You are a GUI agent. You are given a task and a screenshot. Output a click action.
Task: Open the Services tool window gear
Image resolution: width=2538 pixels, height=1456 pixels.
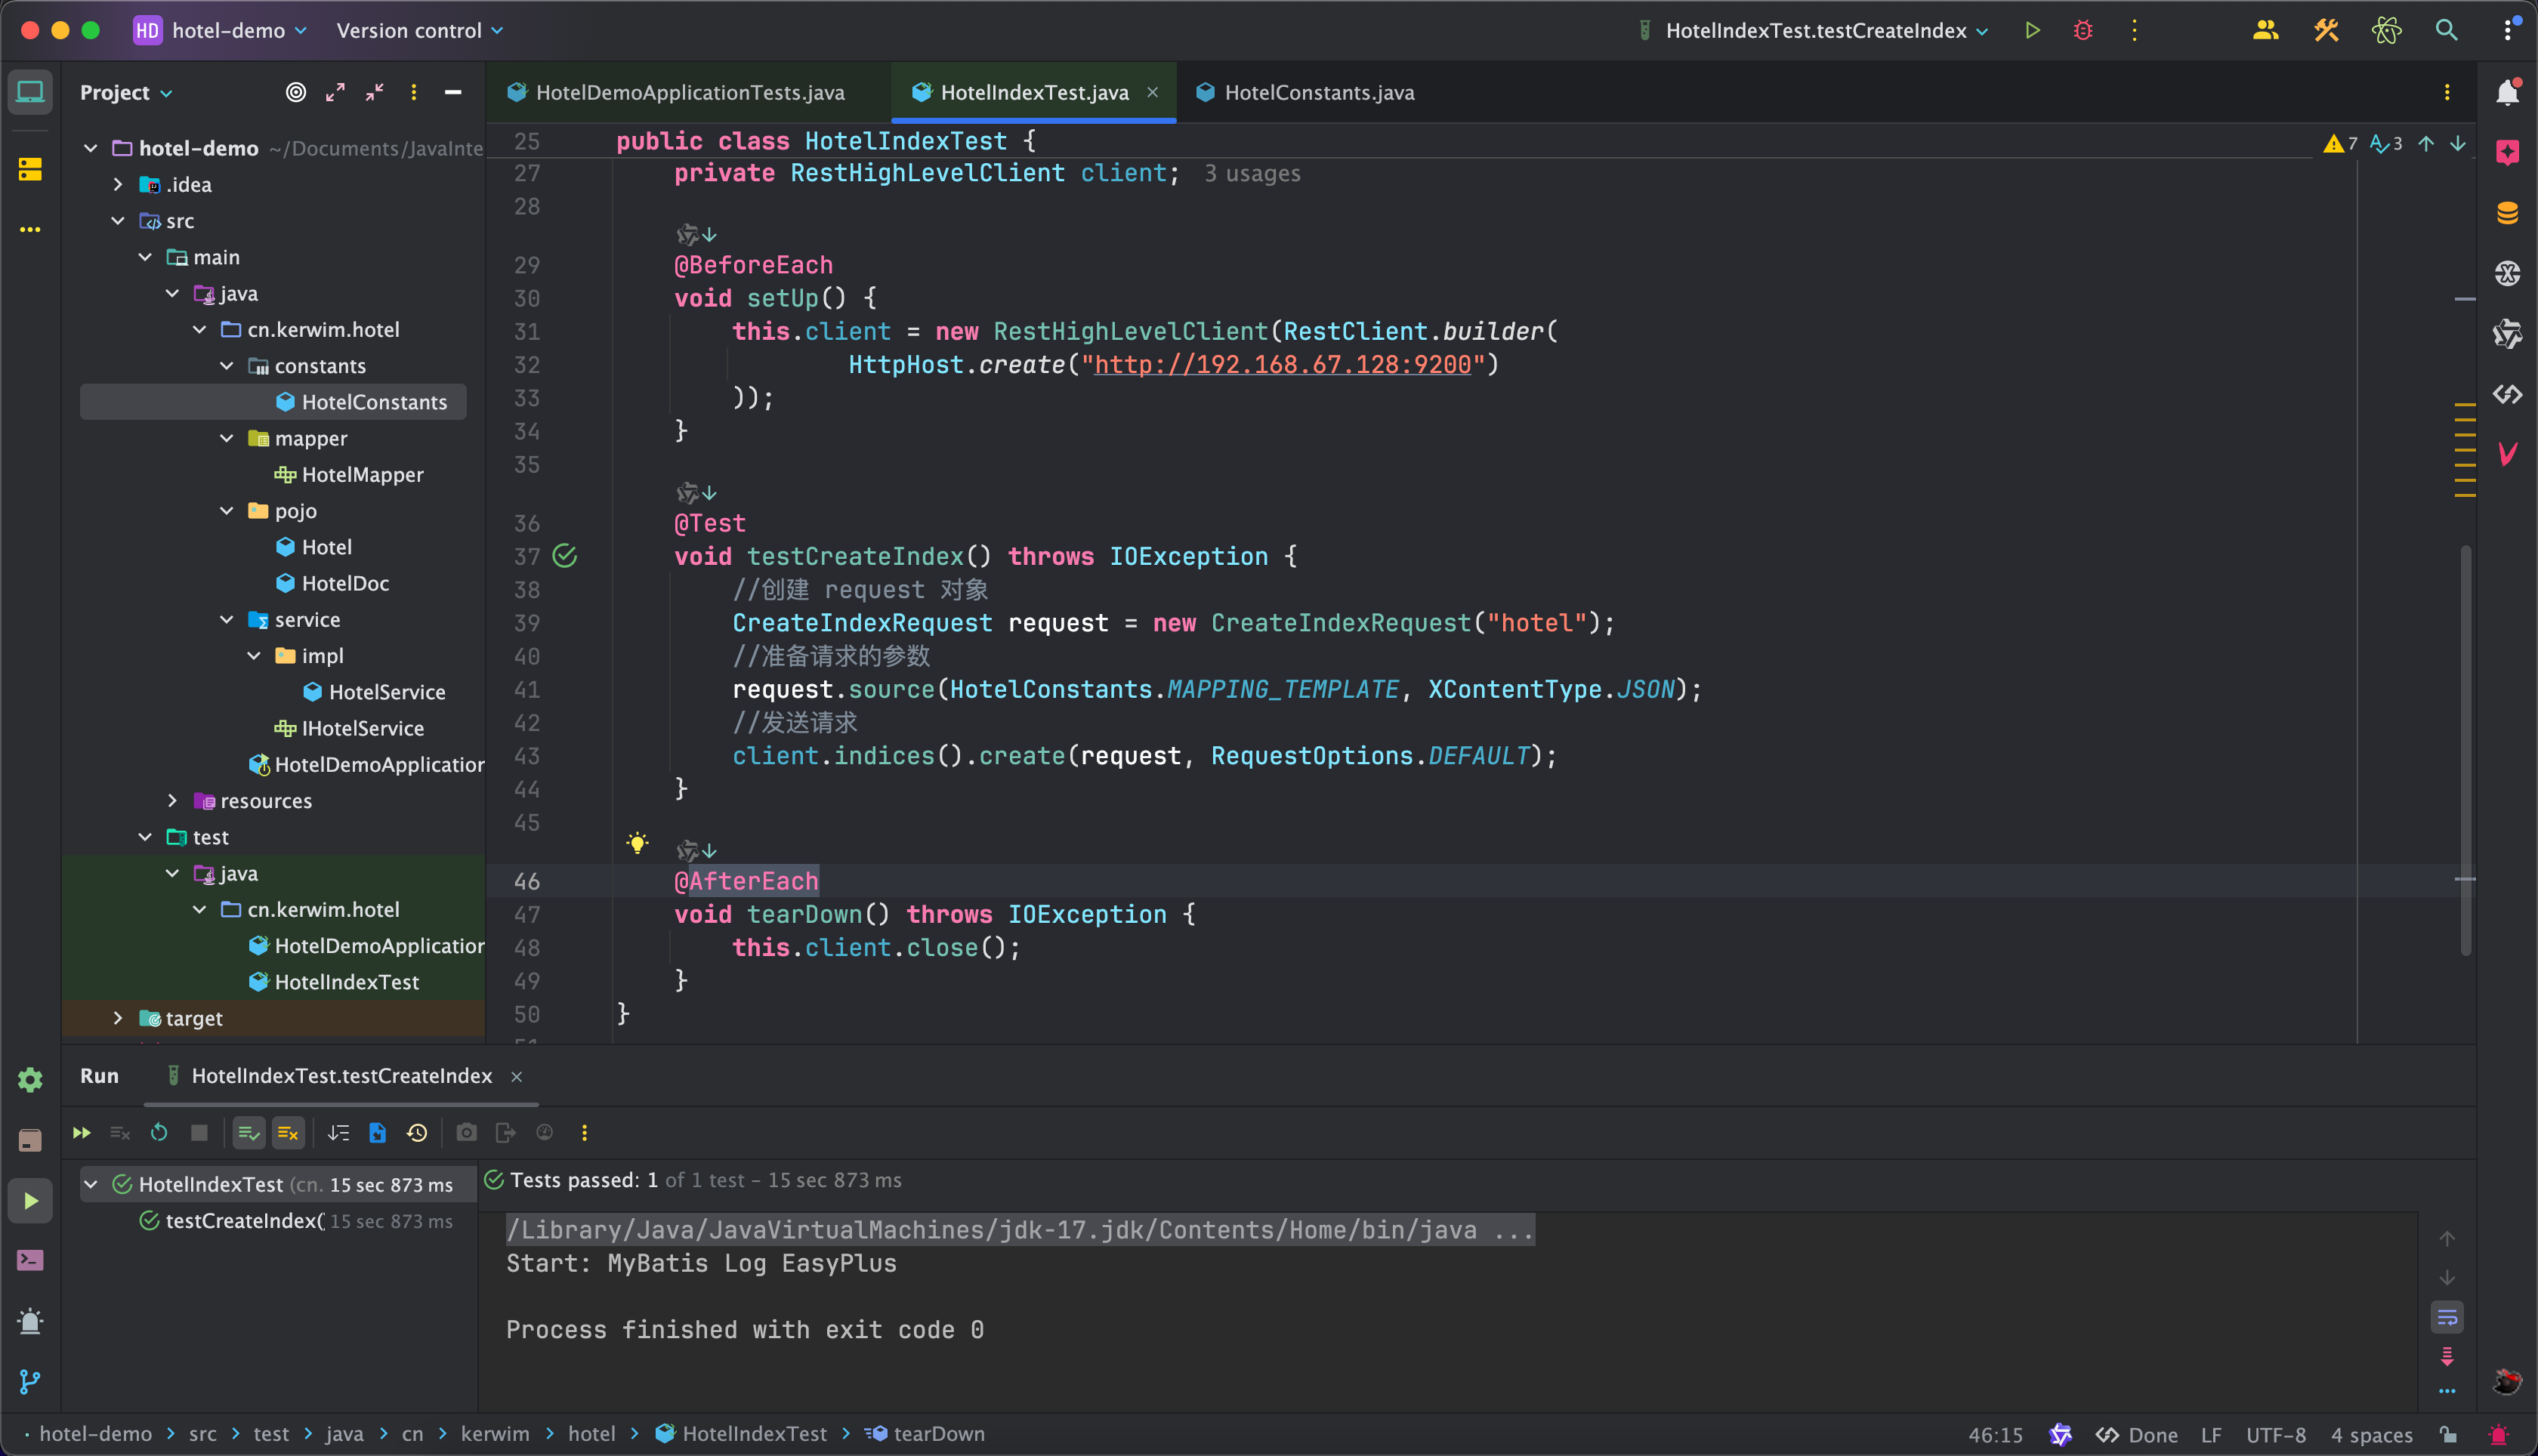(x=30, y=1080)
